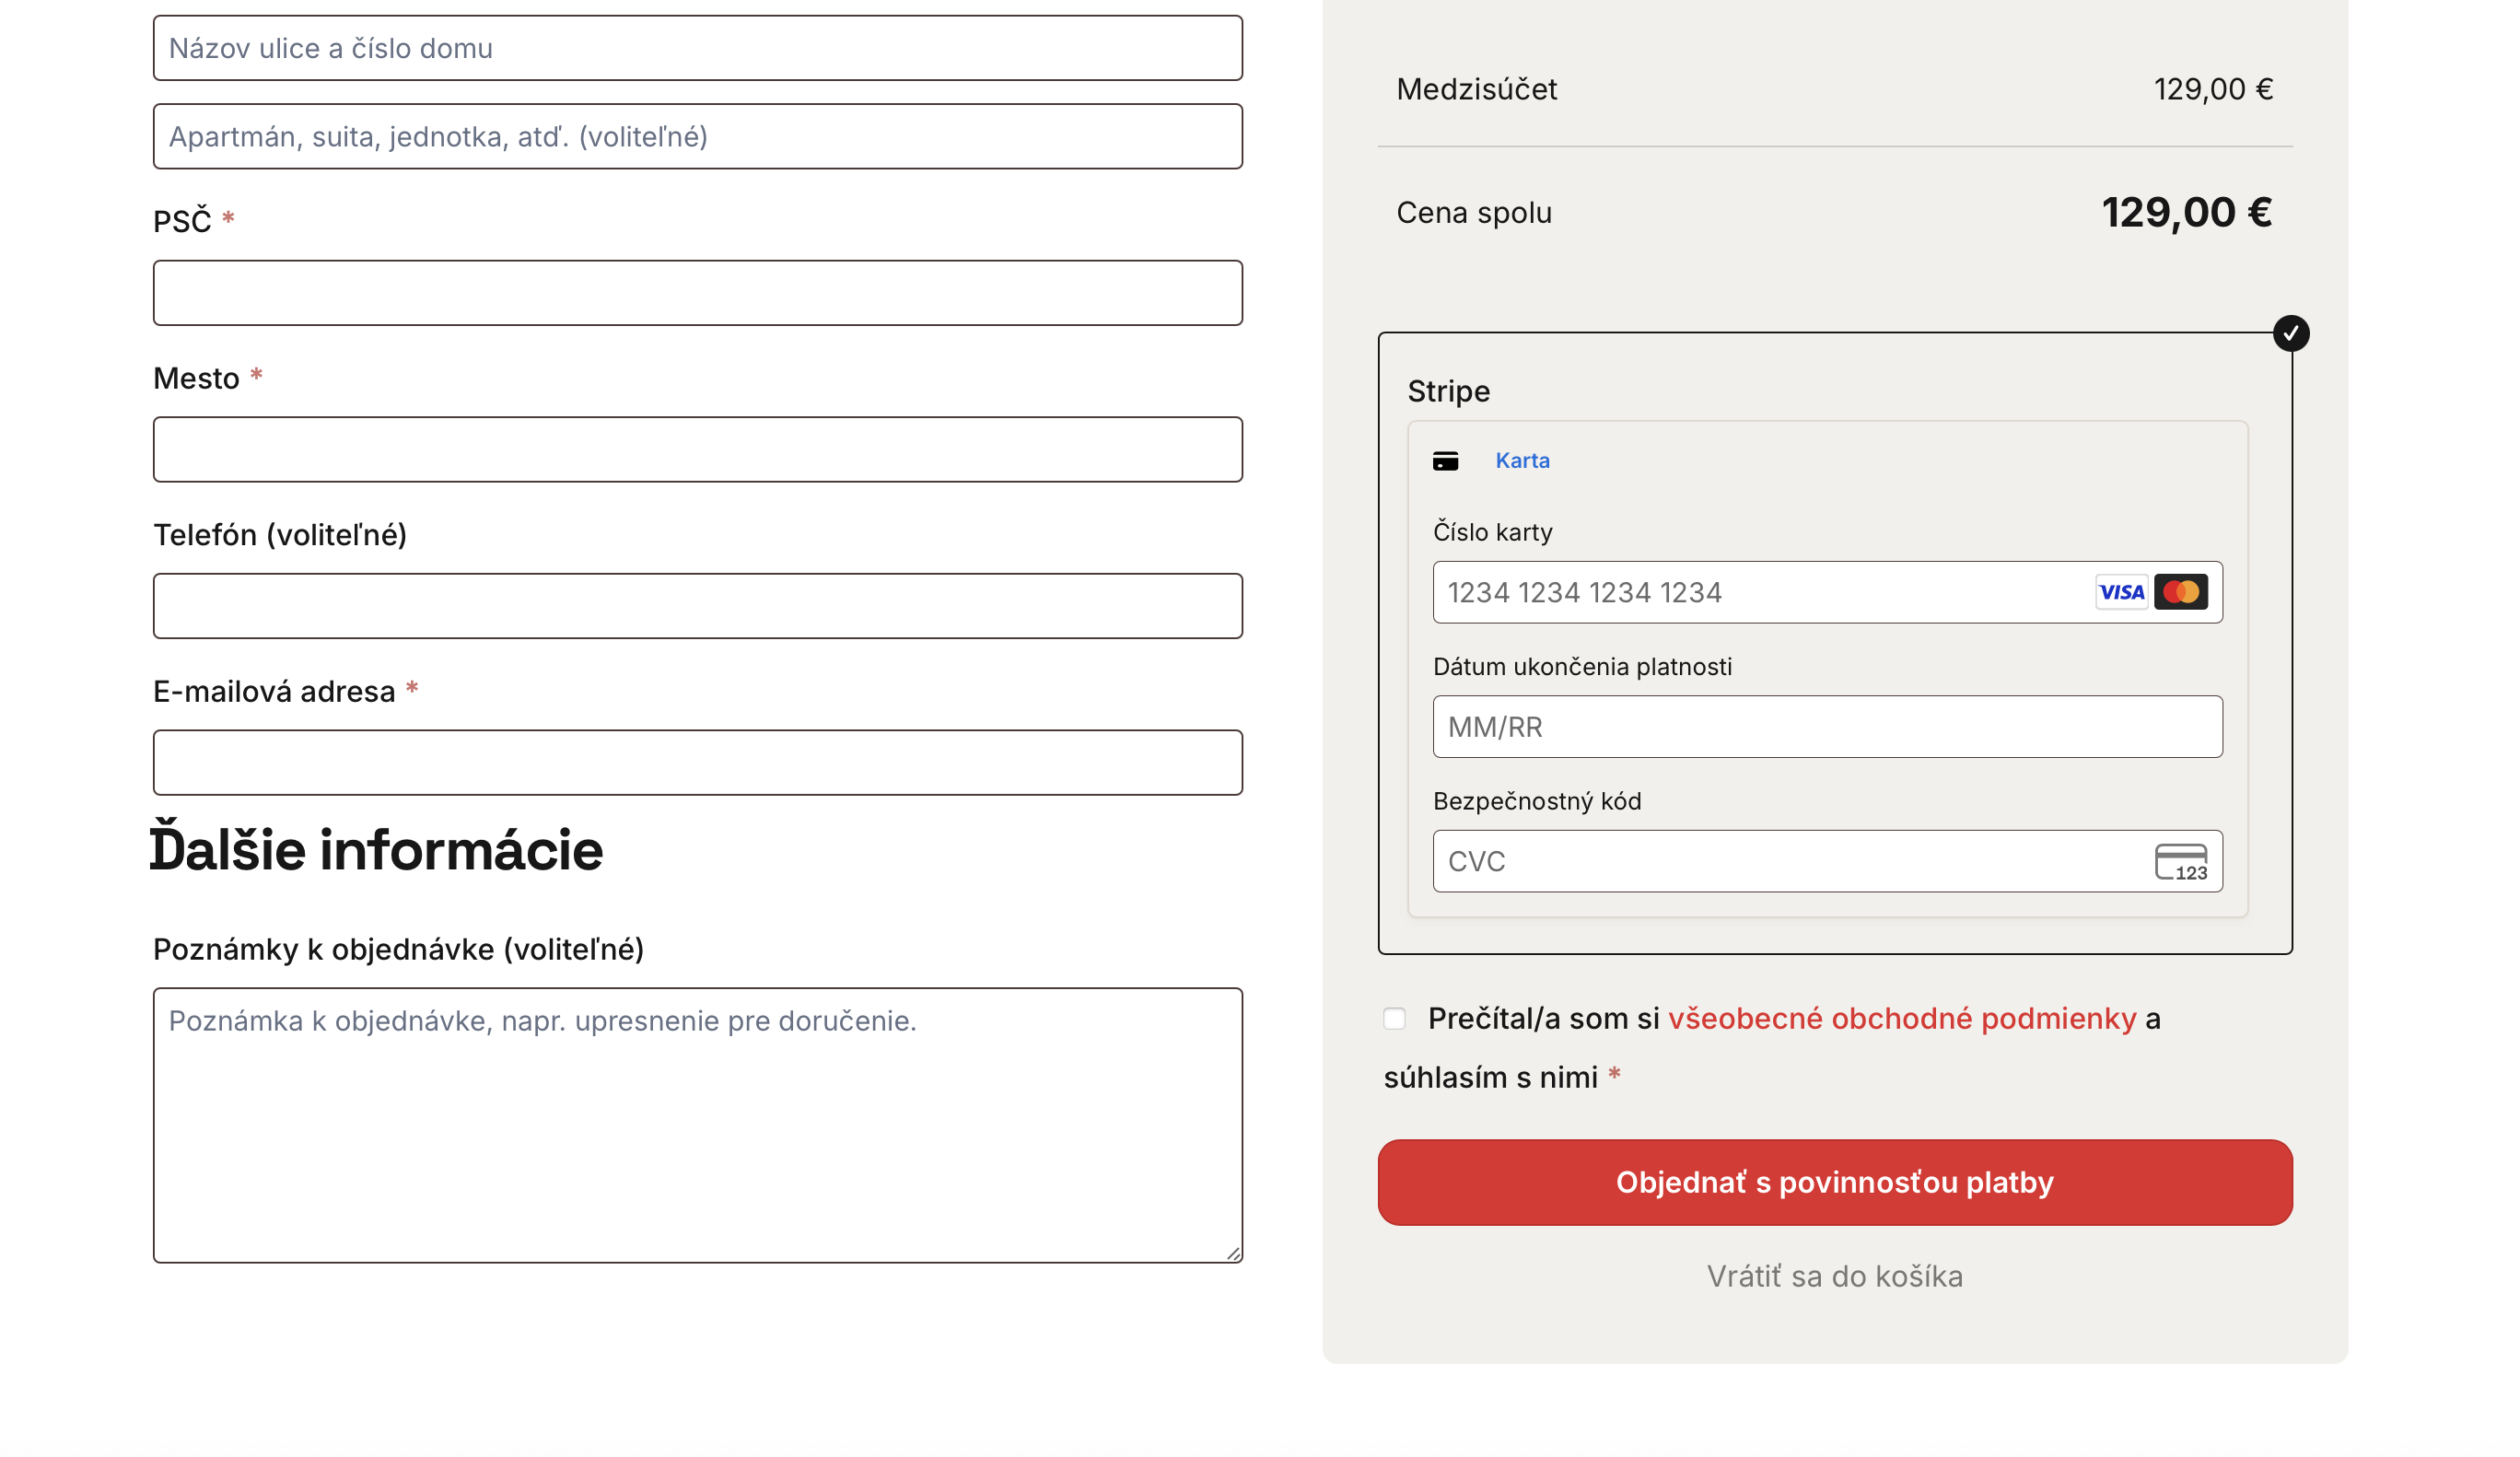This screenshot has width=2520, height=1457.
Task: Click the CVC card hint icon
Action: click(2180, 861)
